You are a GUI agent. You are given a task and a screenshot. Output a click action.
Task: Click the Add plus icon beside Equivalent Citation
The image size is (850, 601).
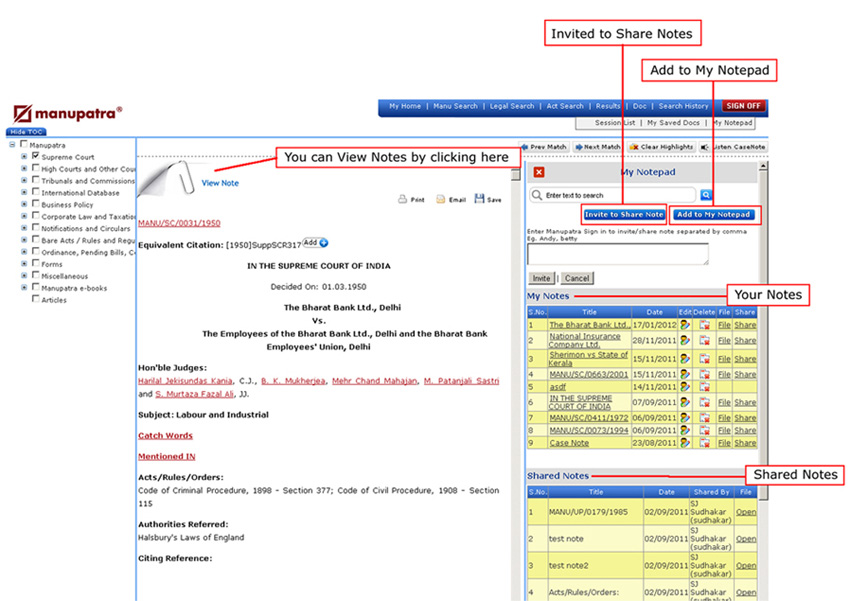(324, 243)
